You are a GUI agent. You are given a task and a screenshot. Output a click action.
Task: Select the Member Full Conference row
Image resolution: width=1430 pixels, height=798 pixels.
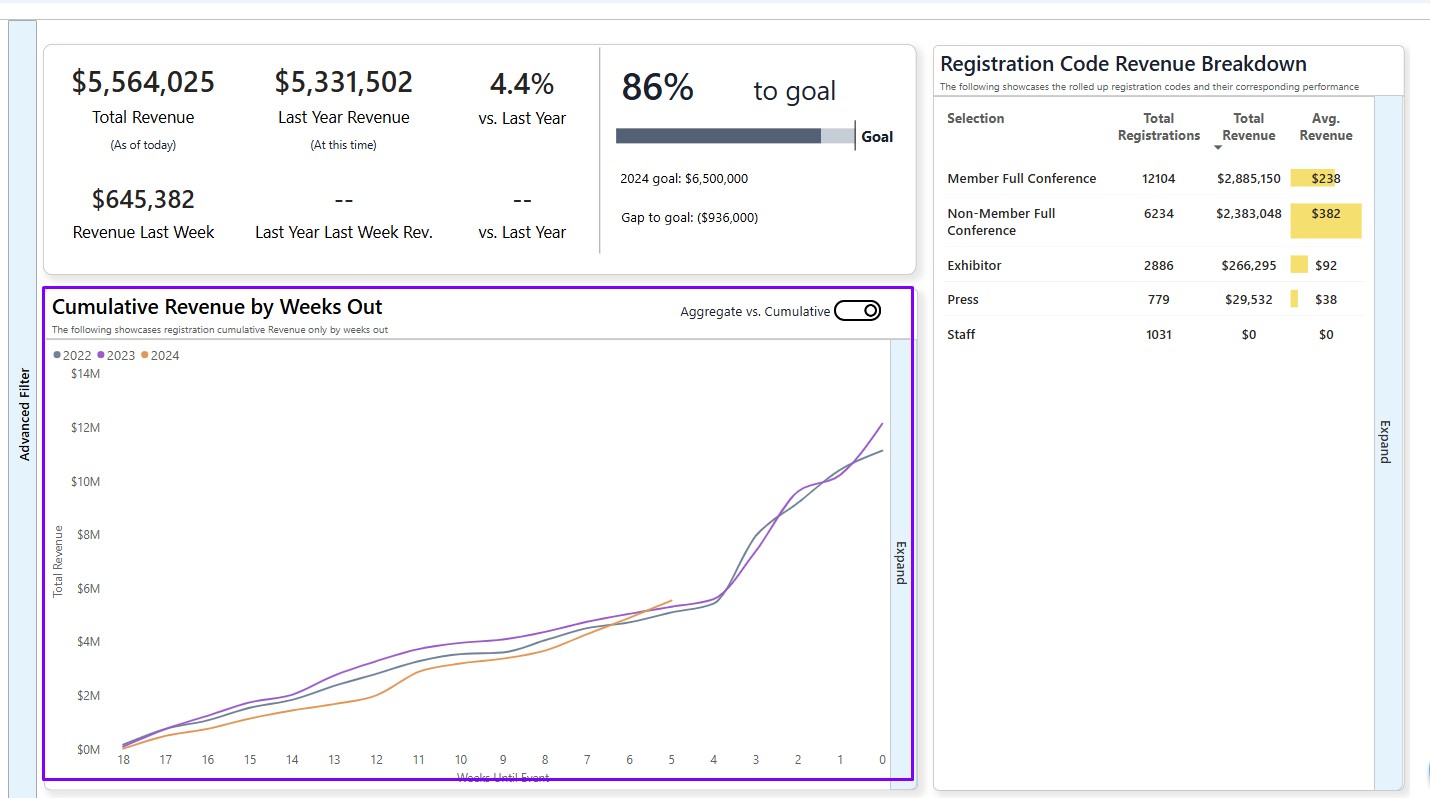pos(1021,178)
